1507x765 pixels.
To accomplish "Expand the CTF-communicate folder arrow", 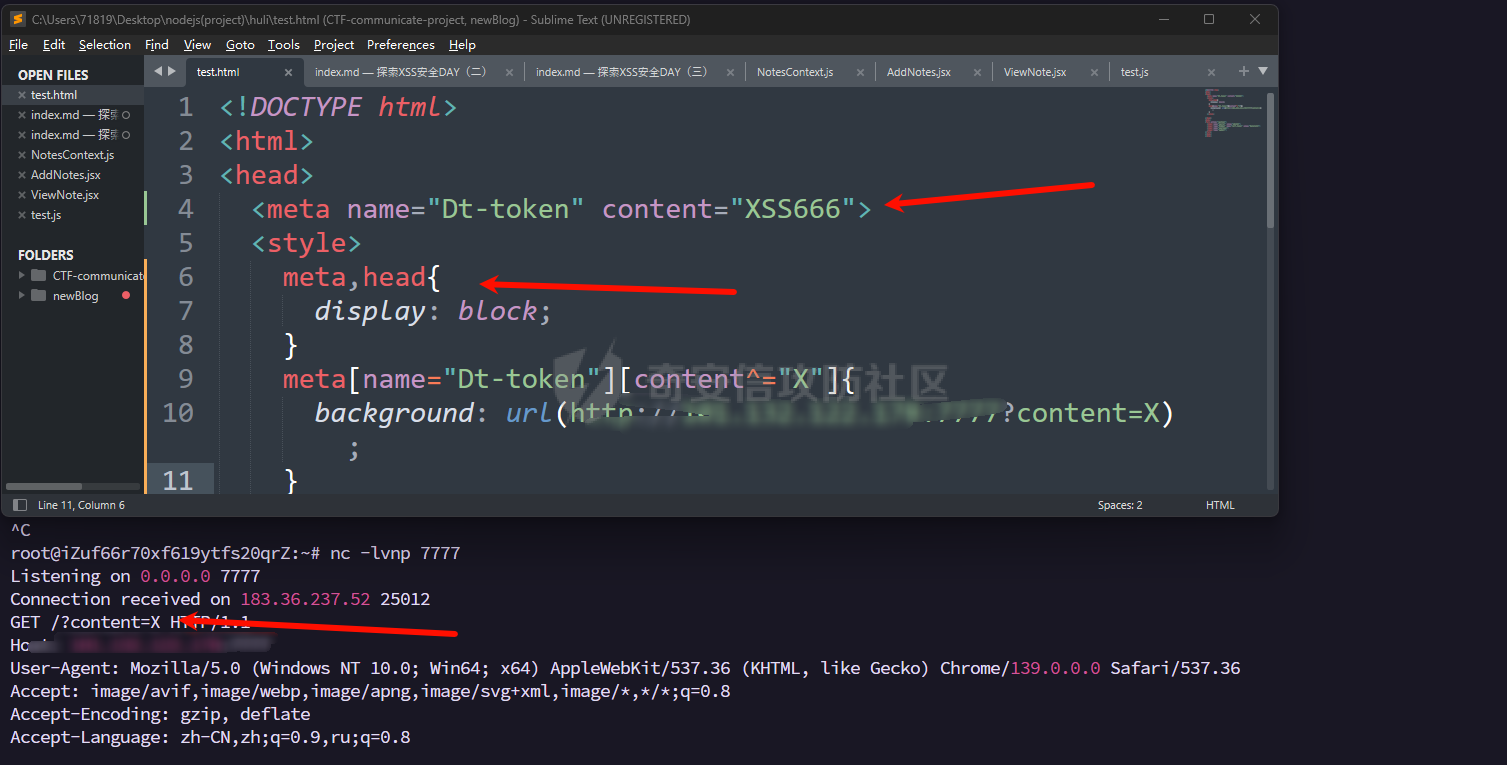I will [22, 275].
